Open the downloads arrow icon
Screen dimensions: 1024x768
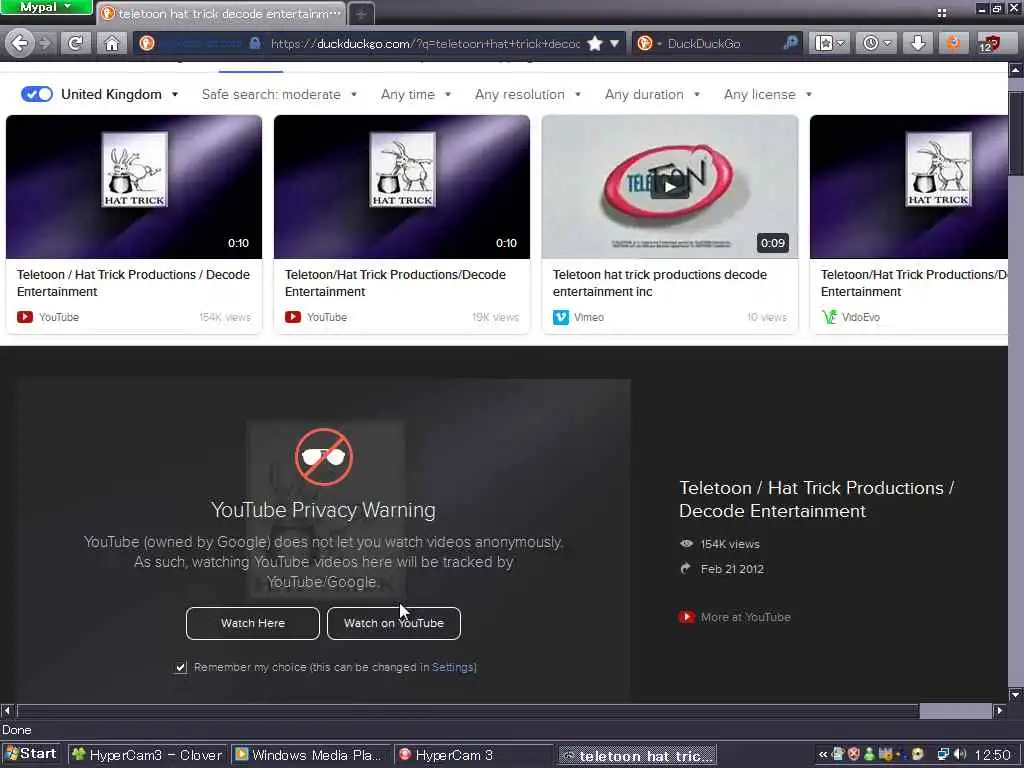(918, 43)
